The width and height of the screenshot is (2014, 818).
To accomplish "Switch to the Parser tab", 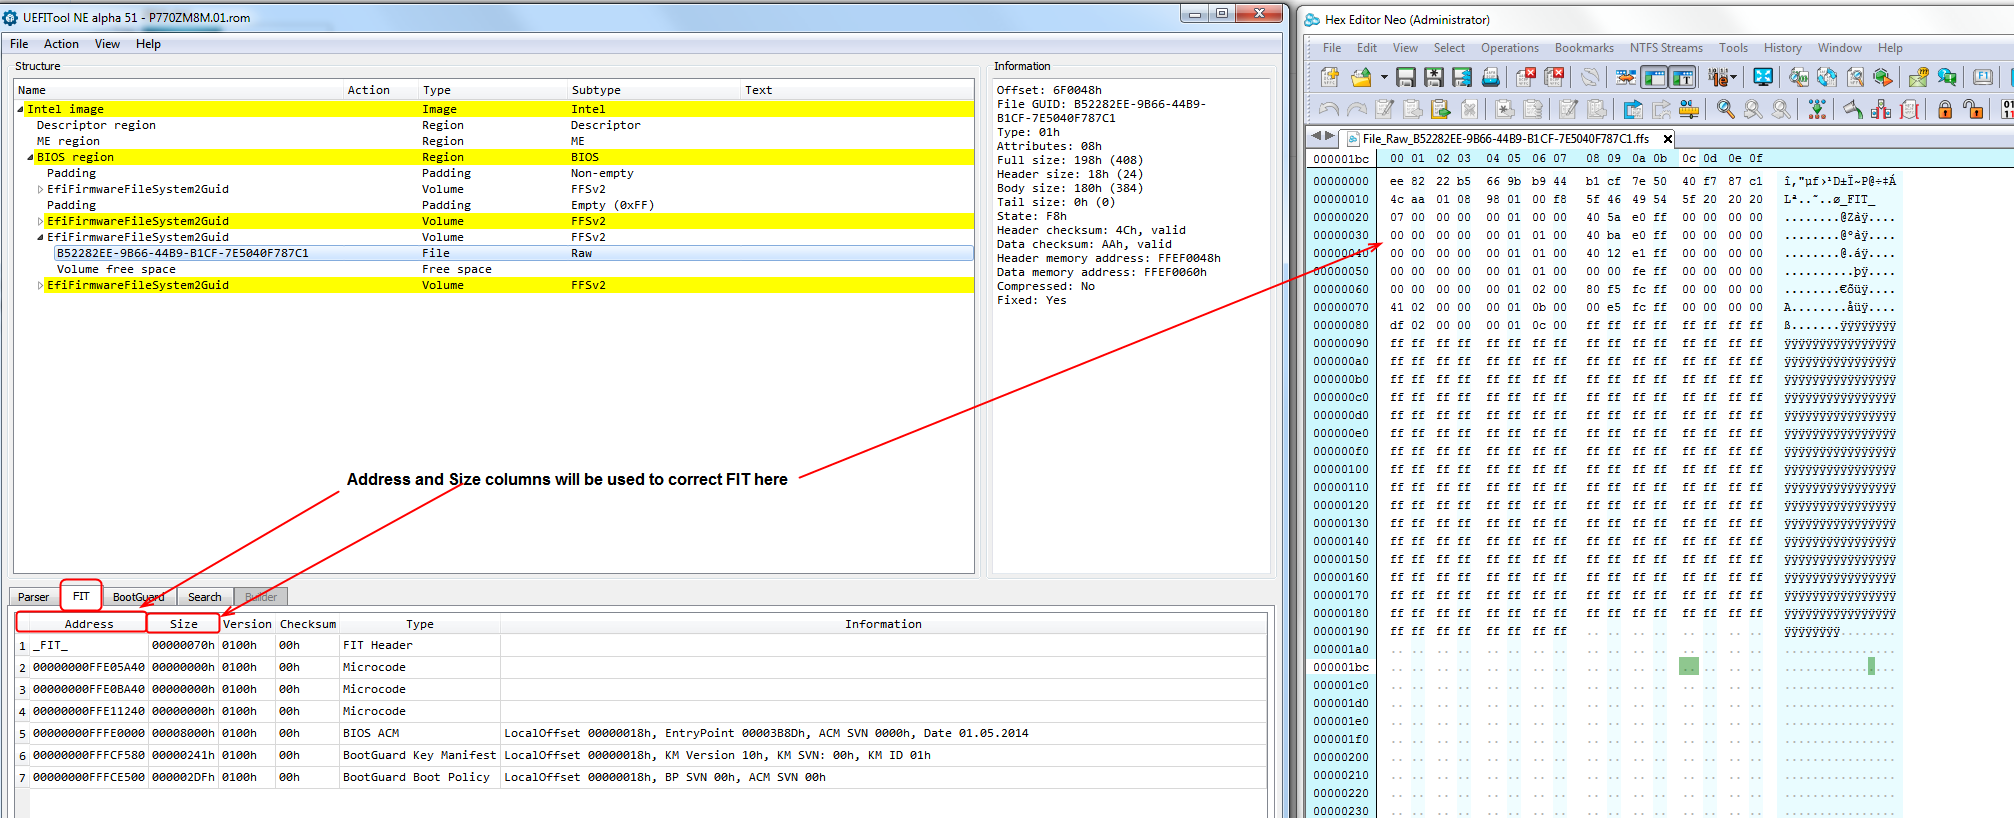I will pyautogui.click(x=33, y=597).
